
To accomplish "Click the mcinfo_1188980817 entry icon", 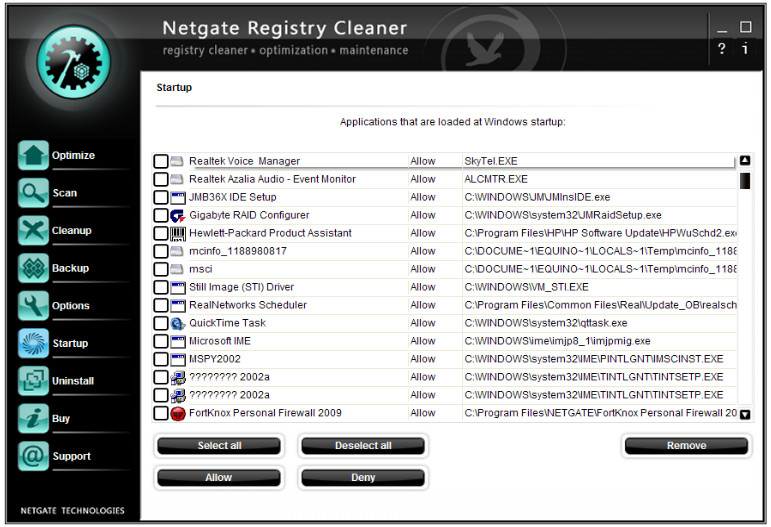I will coord(177,251).
